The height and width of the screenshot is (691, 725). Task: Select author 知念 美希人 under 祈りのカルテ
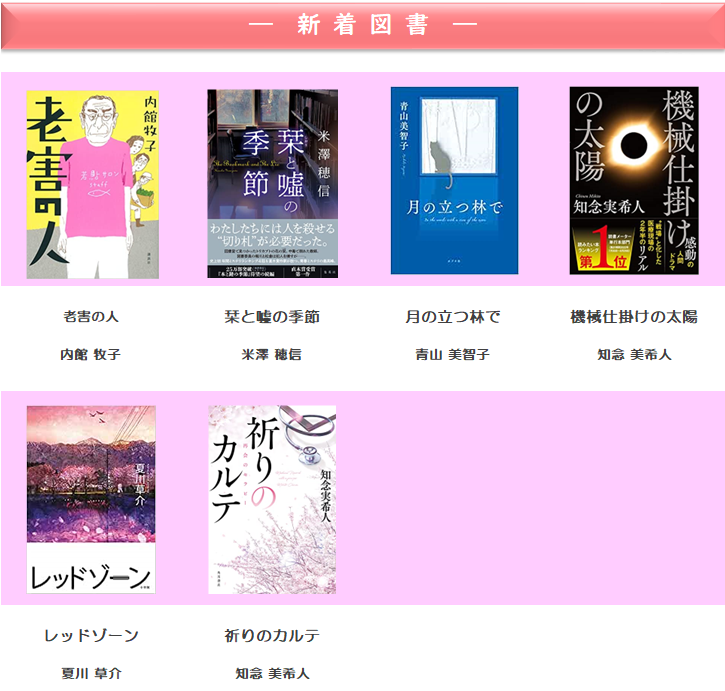[x=272, y=673]
